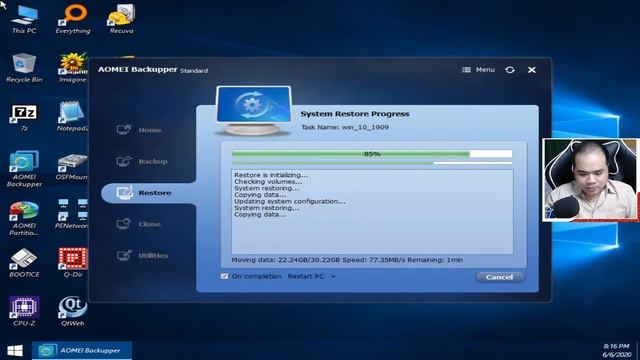
Task: Click 'Task Name: win_10_1909' text
Action: 344,127
